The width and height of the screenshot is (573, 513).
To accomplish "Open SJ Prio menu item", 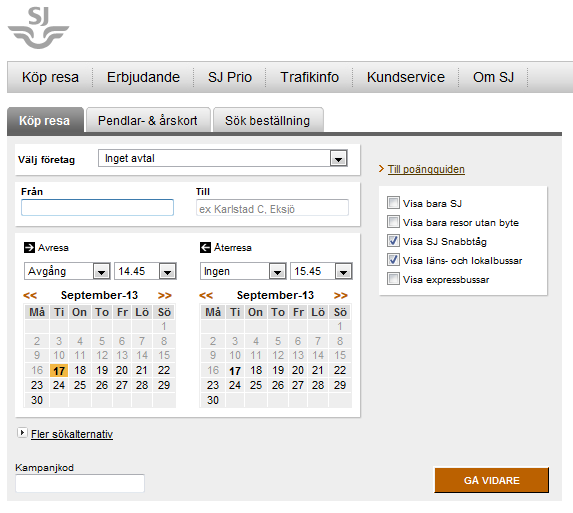I will point(230,77).
